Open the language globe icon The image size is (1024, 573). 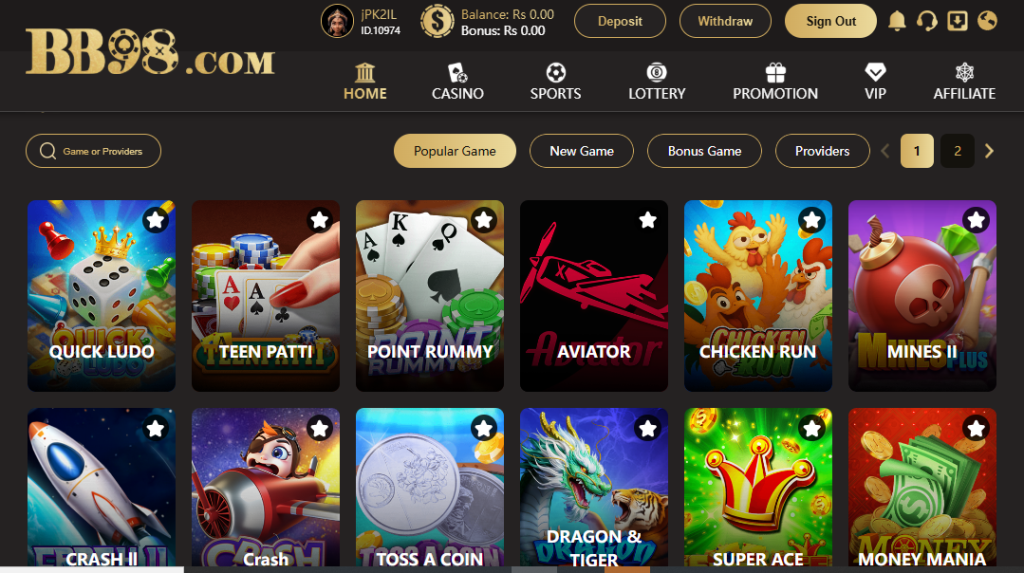[x=987, y=21]
